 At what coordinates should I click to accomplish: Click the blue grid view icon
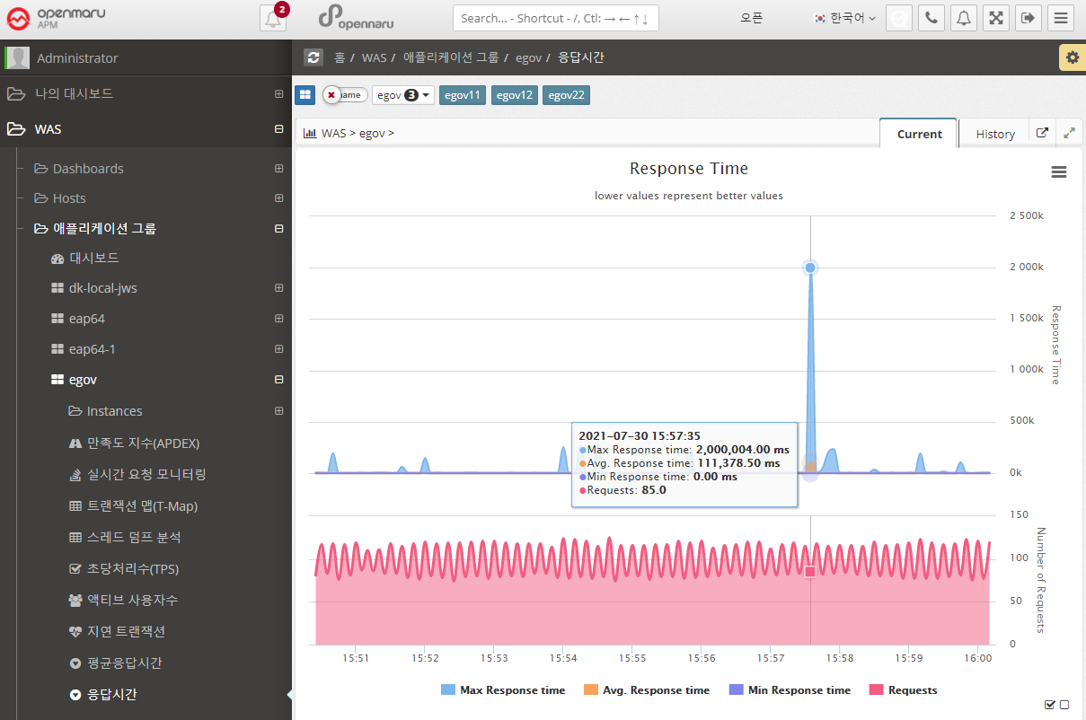tap(305, 95)
